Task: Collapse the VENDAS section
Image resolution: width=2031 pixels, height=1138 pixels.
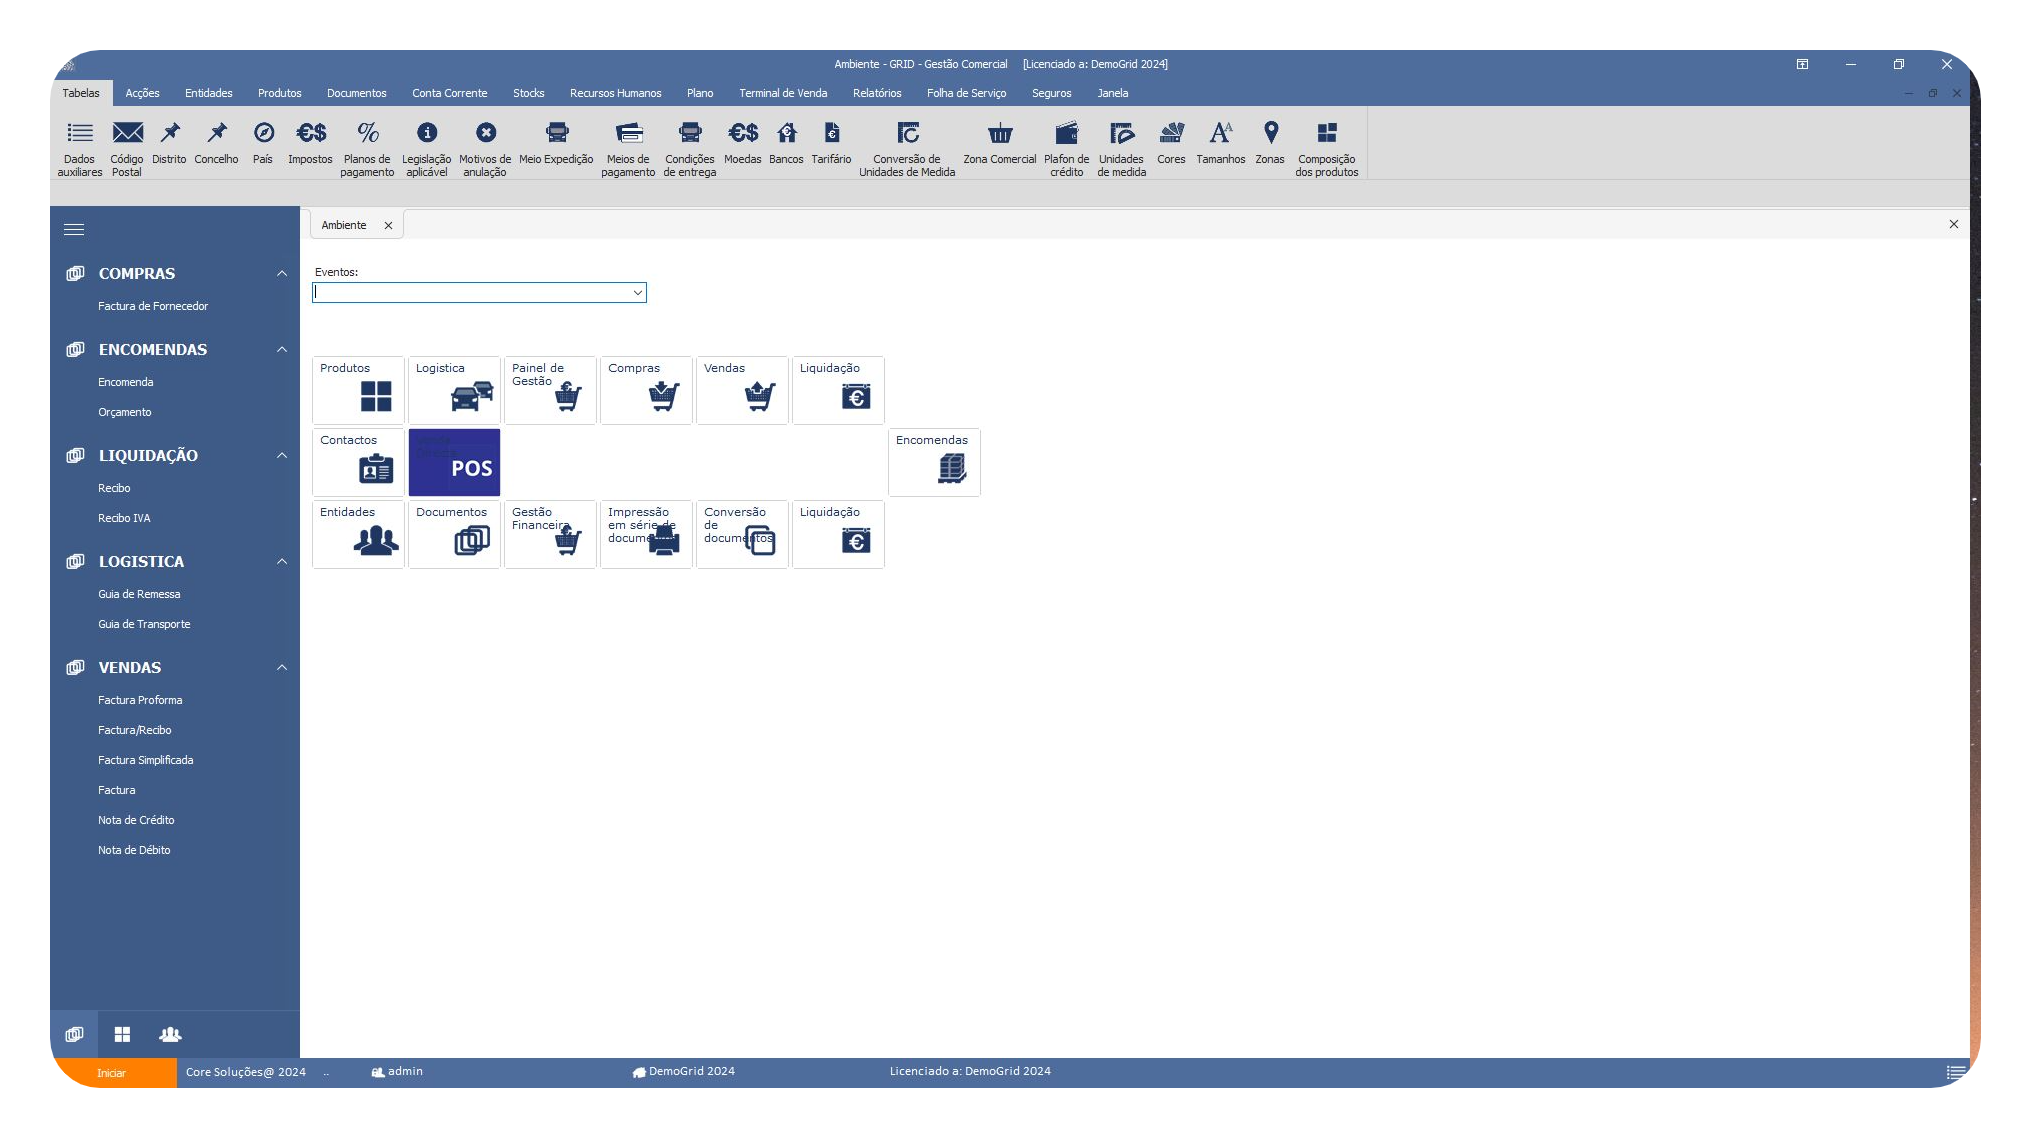Action: 282,667
